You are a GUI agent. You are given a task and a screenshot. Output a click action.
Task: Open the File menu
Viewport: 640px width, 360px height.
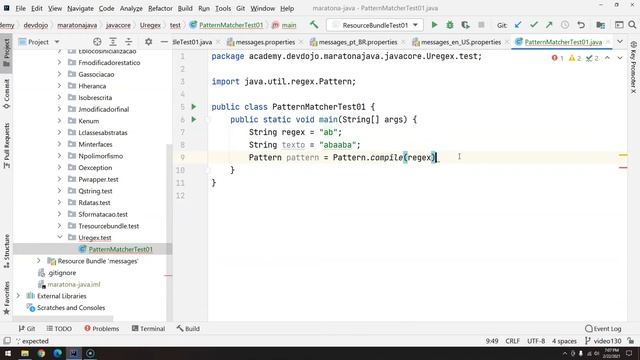[x=20, y=8]
